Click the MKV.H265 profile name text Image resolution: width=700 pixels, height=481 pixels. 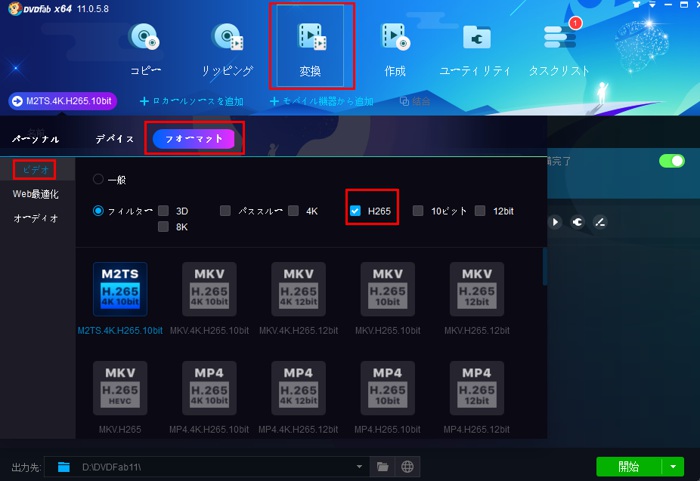pyautogui.click(x=120, y=430)
